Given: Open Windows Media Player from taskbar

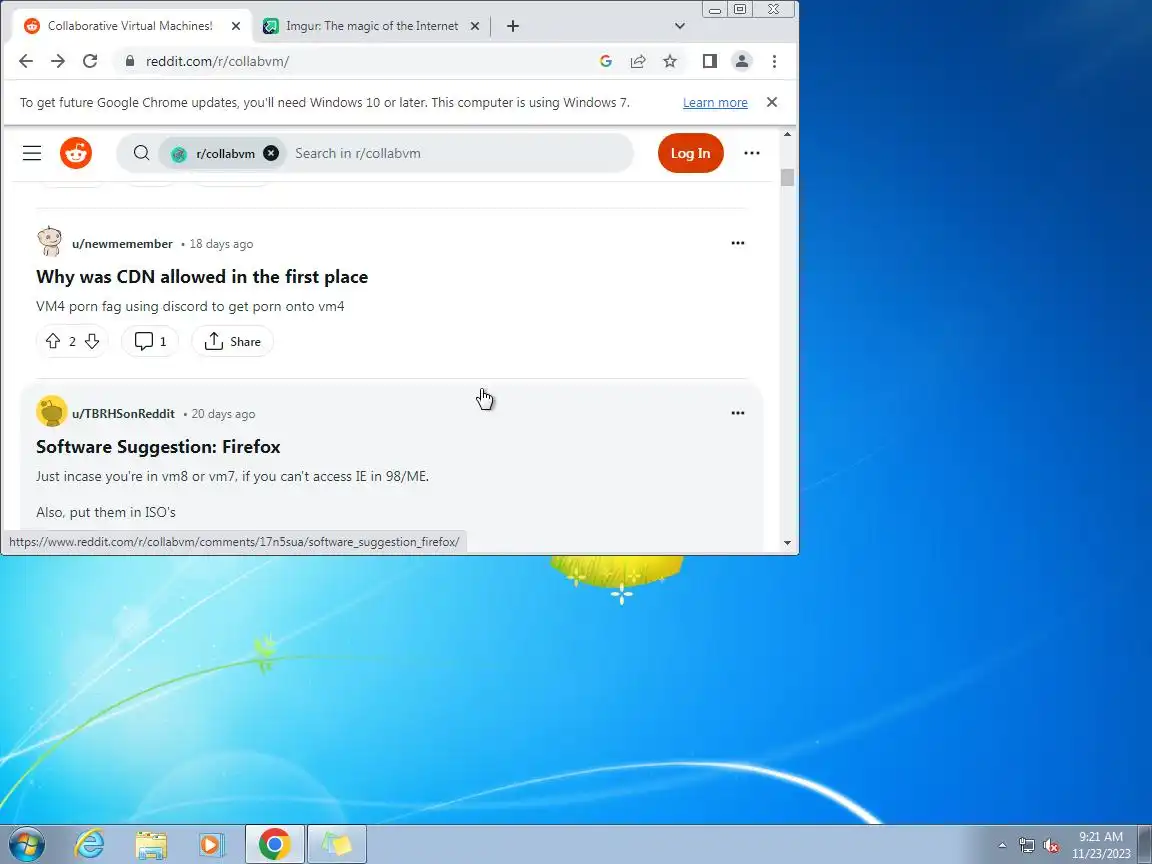Looking at the screenshot, I should tap(211, 844).
